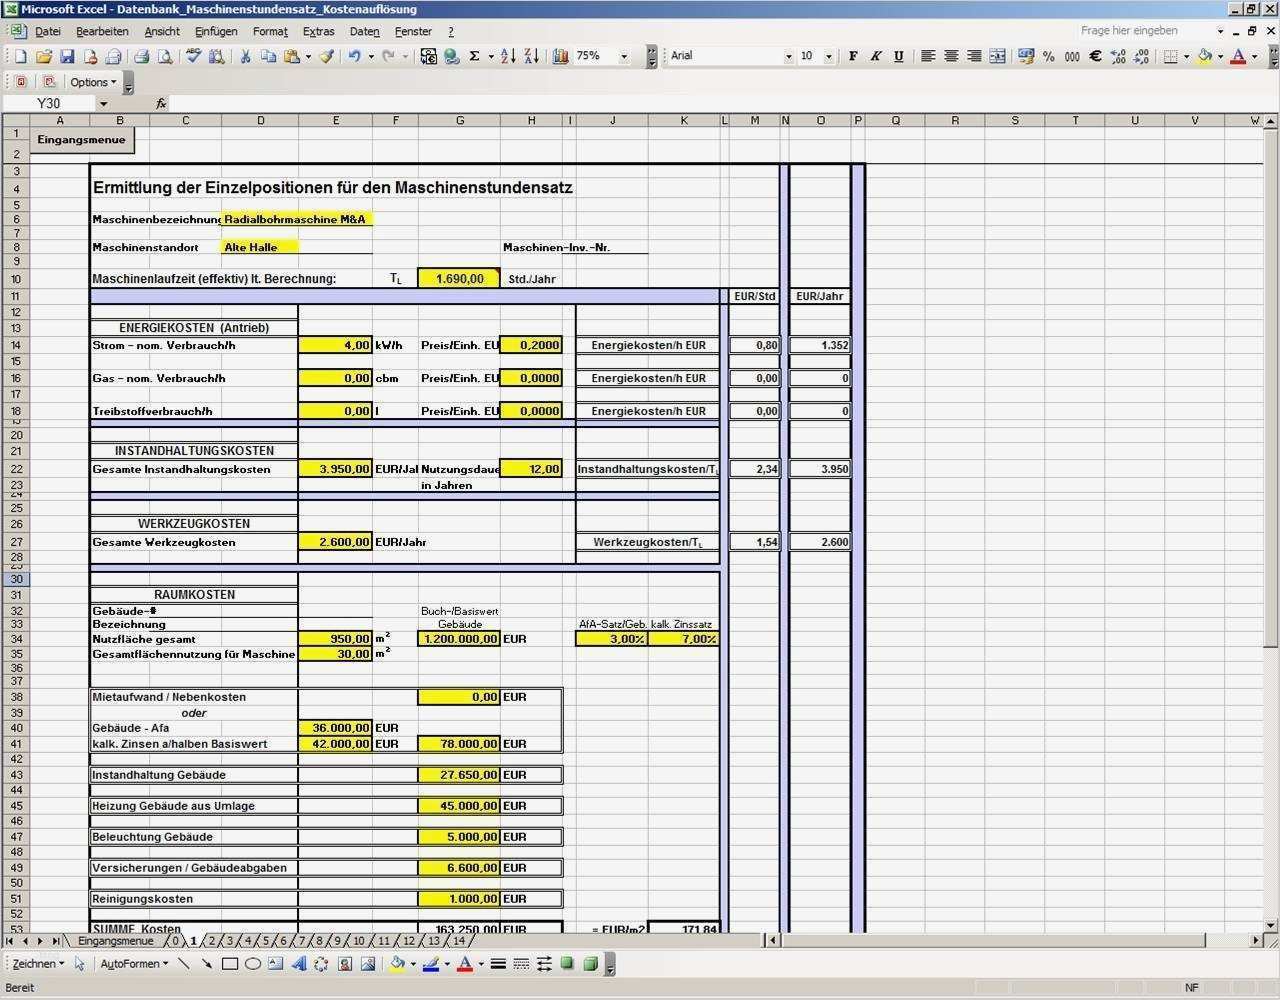
Task: Expand the Borders dropdown arrow
Action: 1186,57
